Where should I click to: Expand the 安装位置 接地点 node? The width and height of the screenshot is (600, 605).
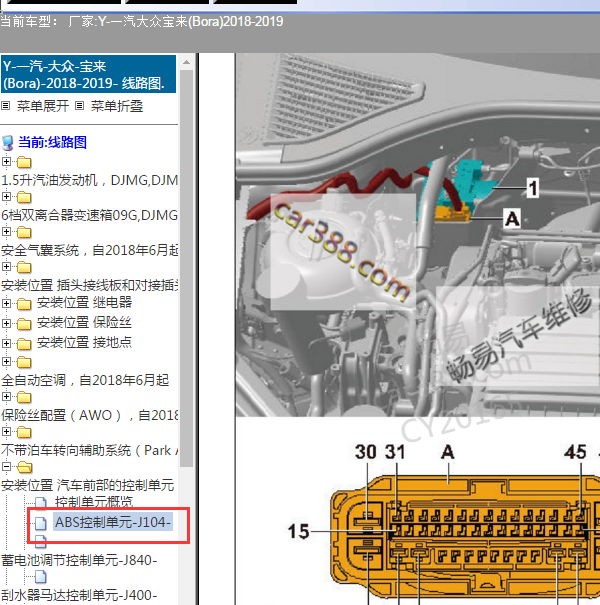pos(6,343)
